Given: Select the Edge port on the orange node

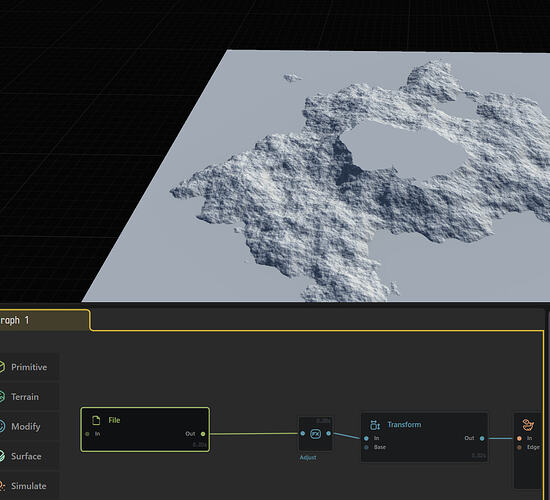Looking at the screenshot, I should pyautogui.click(x=519, y=447).
